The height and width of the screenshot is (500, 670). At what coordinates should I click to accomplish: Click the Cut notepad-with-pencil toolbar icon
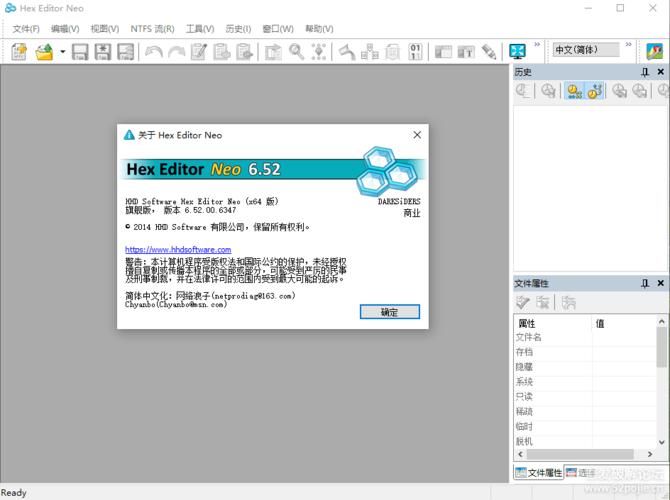pyautogui.click(x=199, y=52)
